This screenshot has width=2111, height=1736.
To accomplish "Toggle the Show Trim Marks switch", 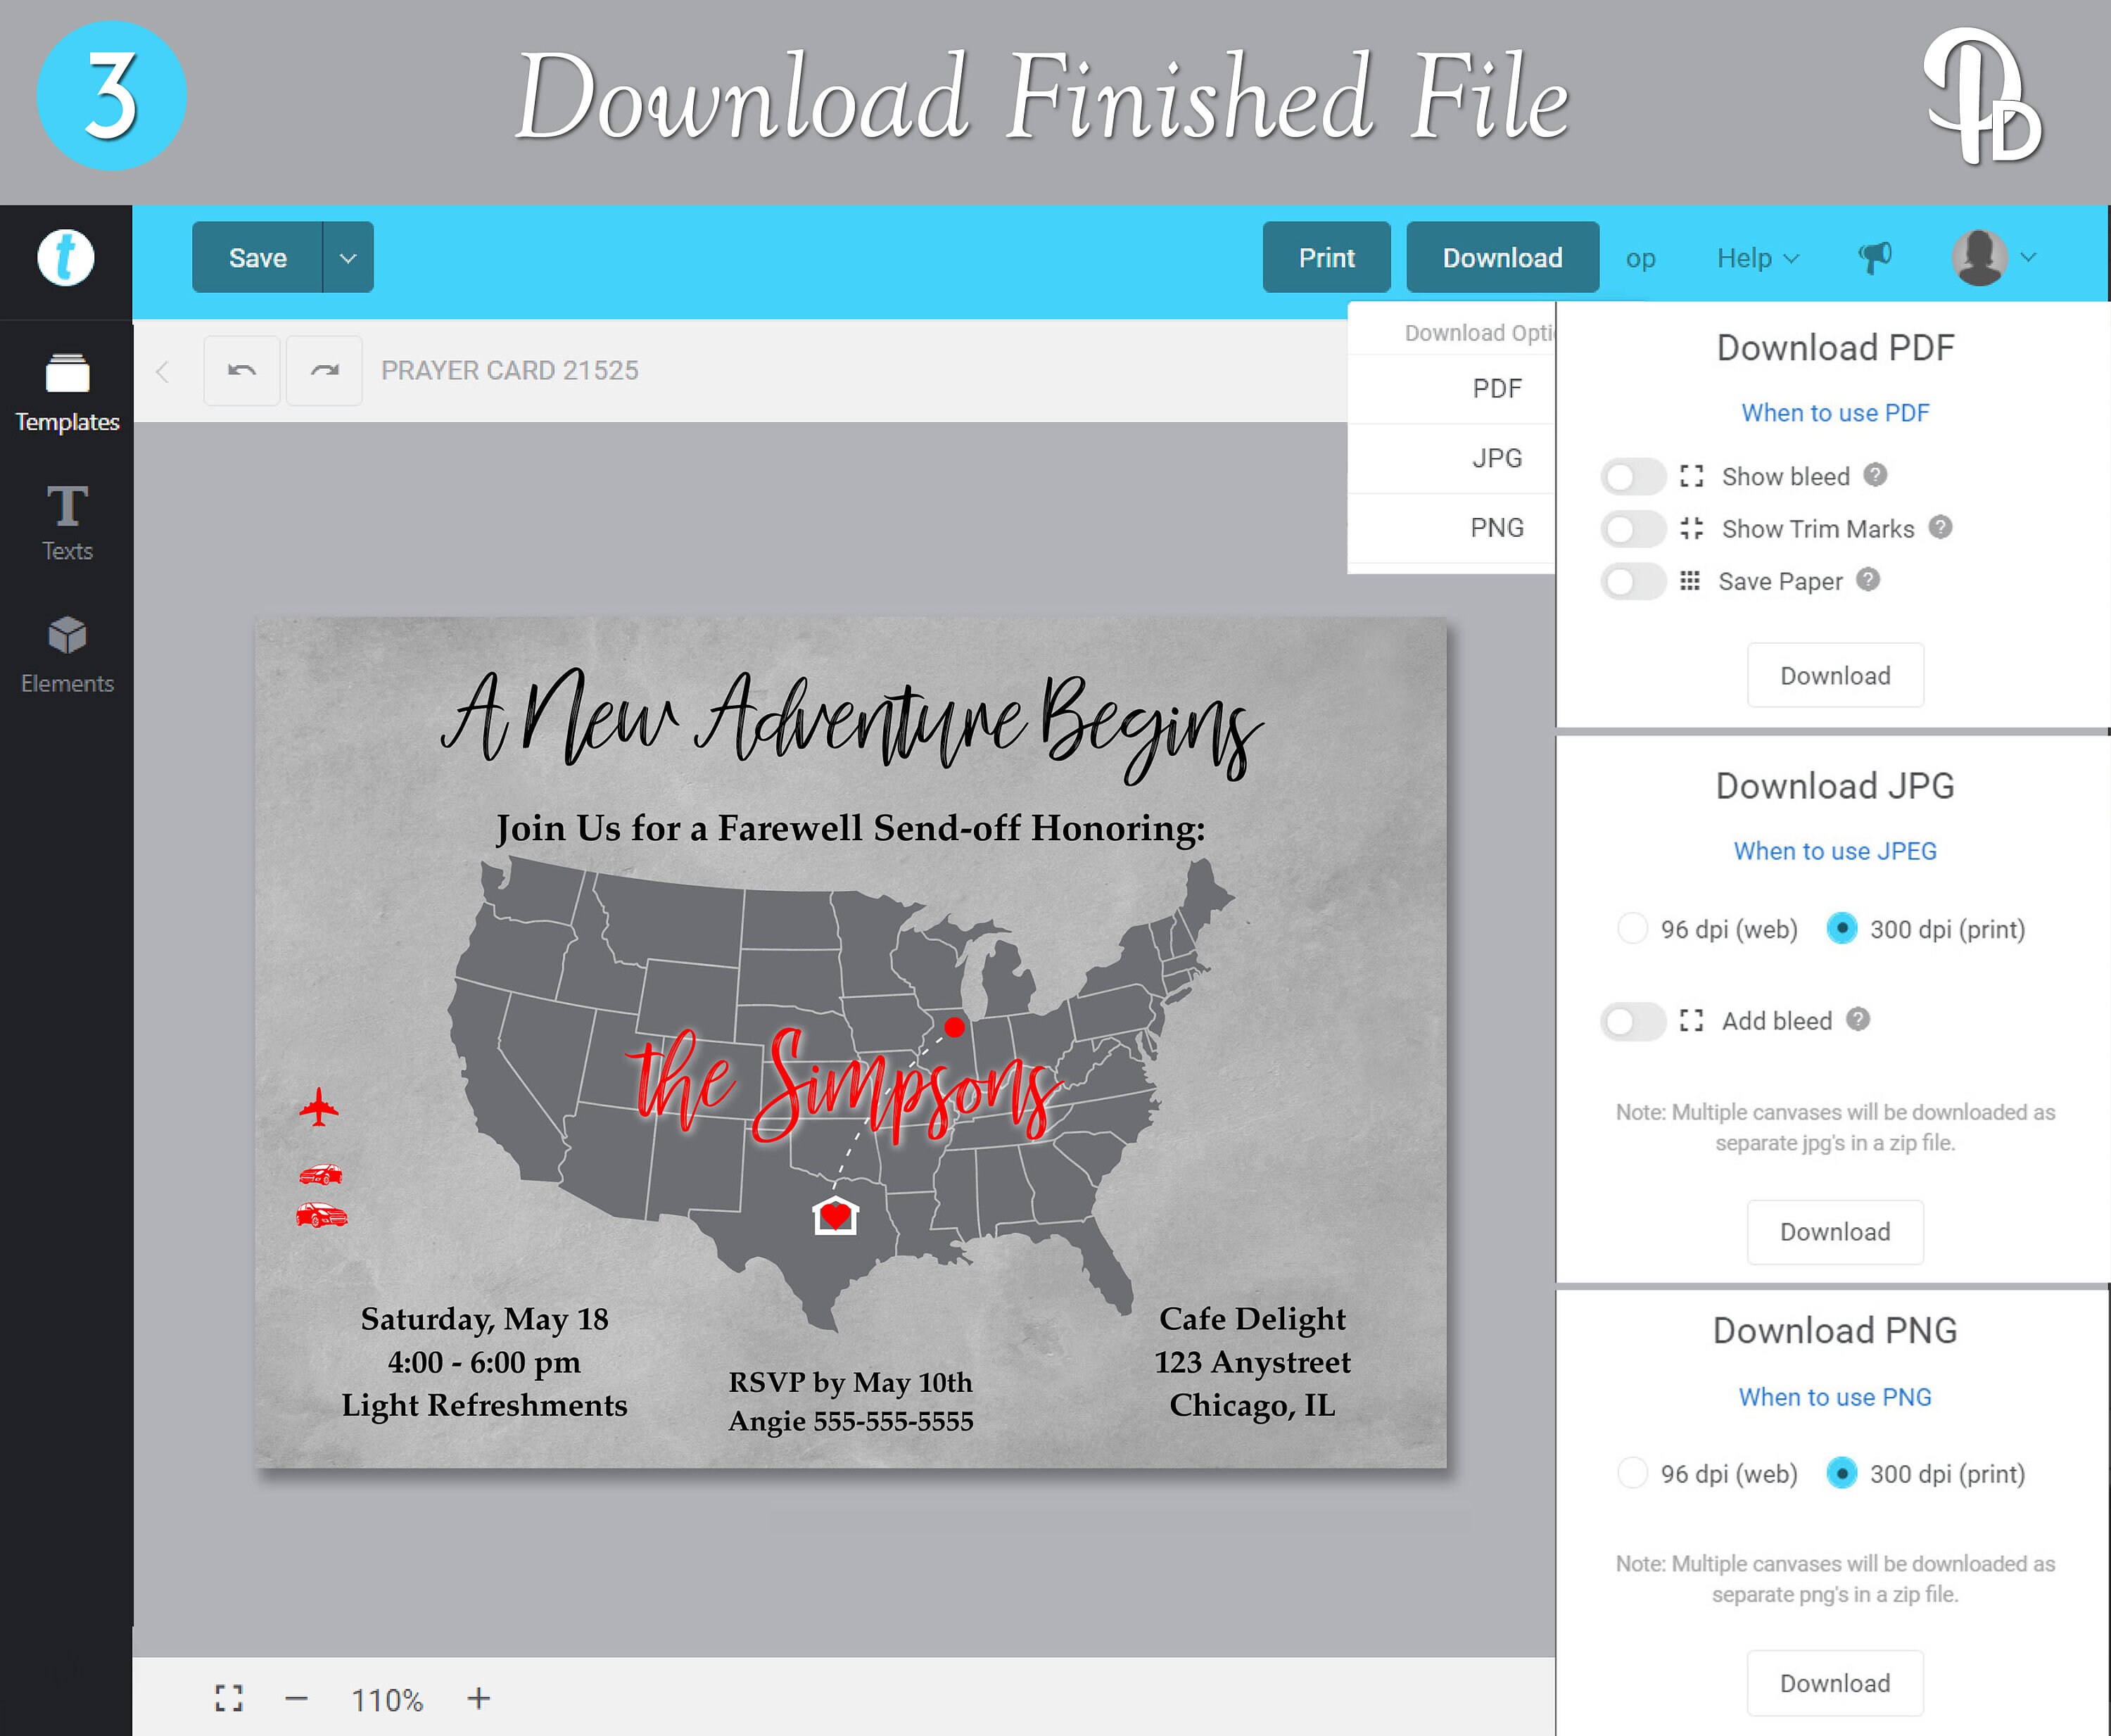I will point(1633,529).
